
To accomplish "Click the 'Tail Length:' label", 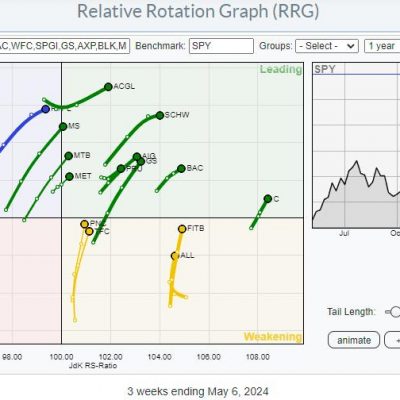I will [x=351, y=312].
